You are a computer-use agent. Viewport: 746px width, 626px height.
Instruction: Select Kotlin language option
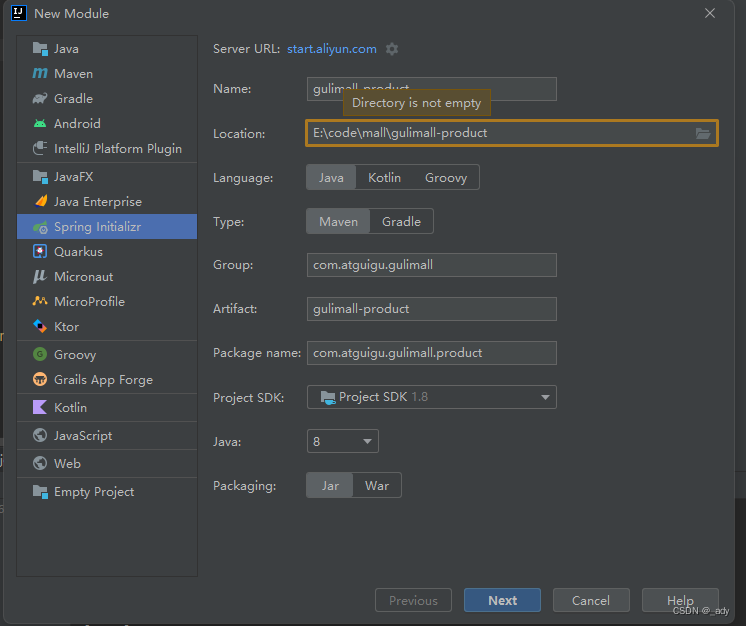tap(384, 177)
